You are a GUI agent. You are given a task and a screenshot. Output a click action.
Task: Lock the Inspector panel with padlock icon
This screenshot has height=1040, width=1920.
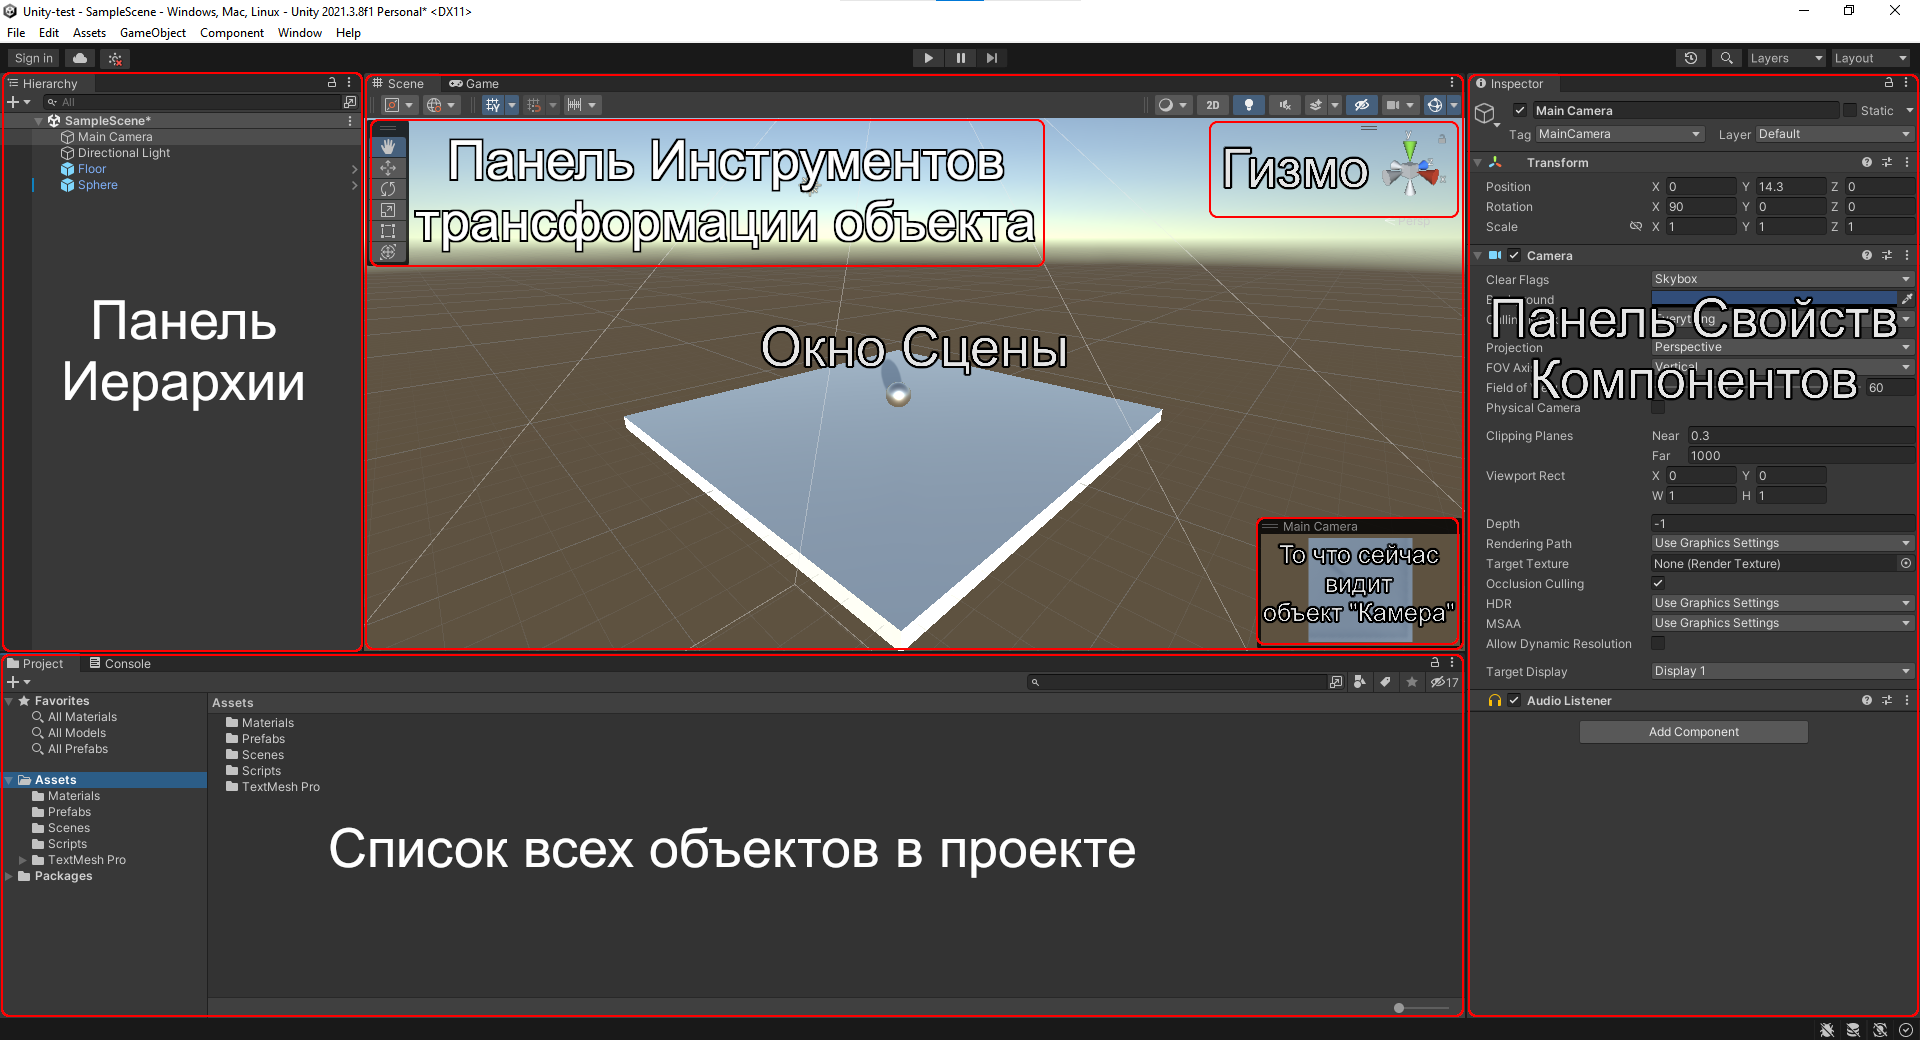pos(1889,83)
